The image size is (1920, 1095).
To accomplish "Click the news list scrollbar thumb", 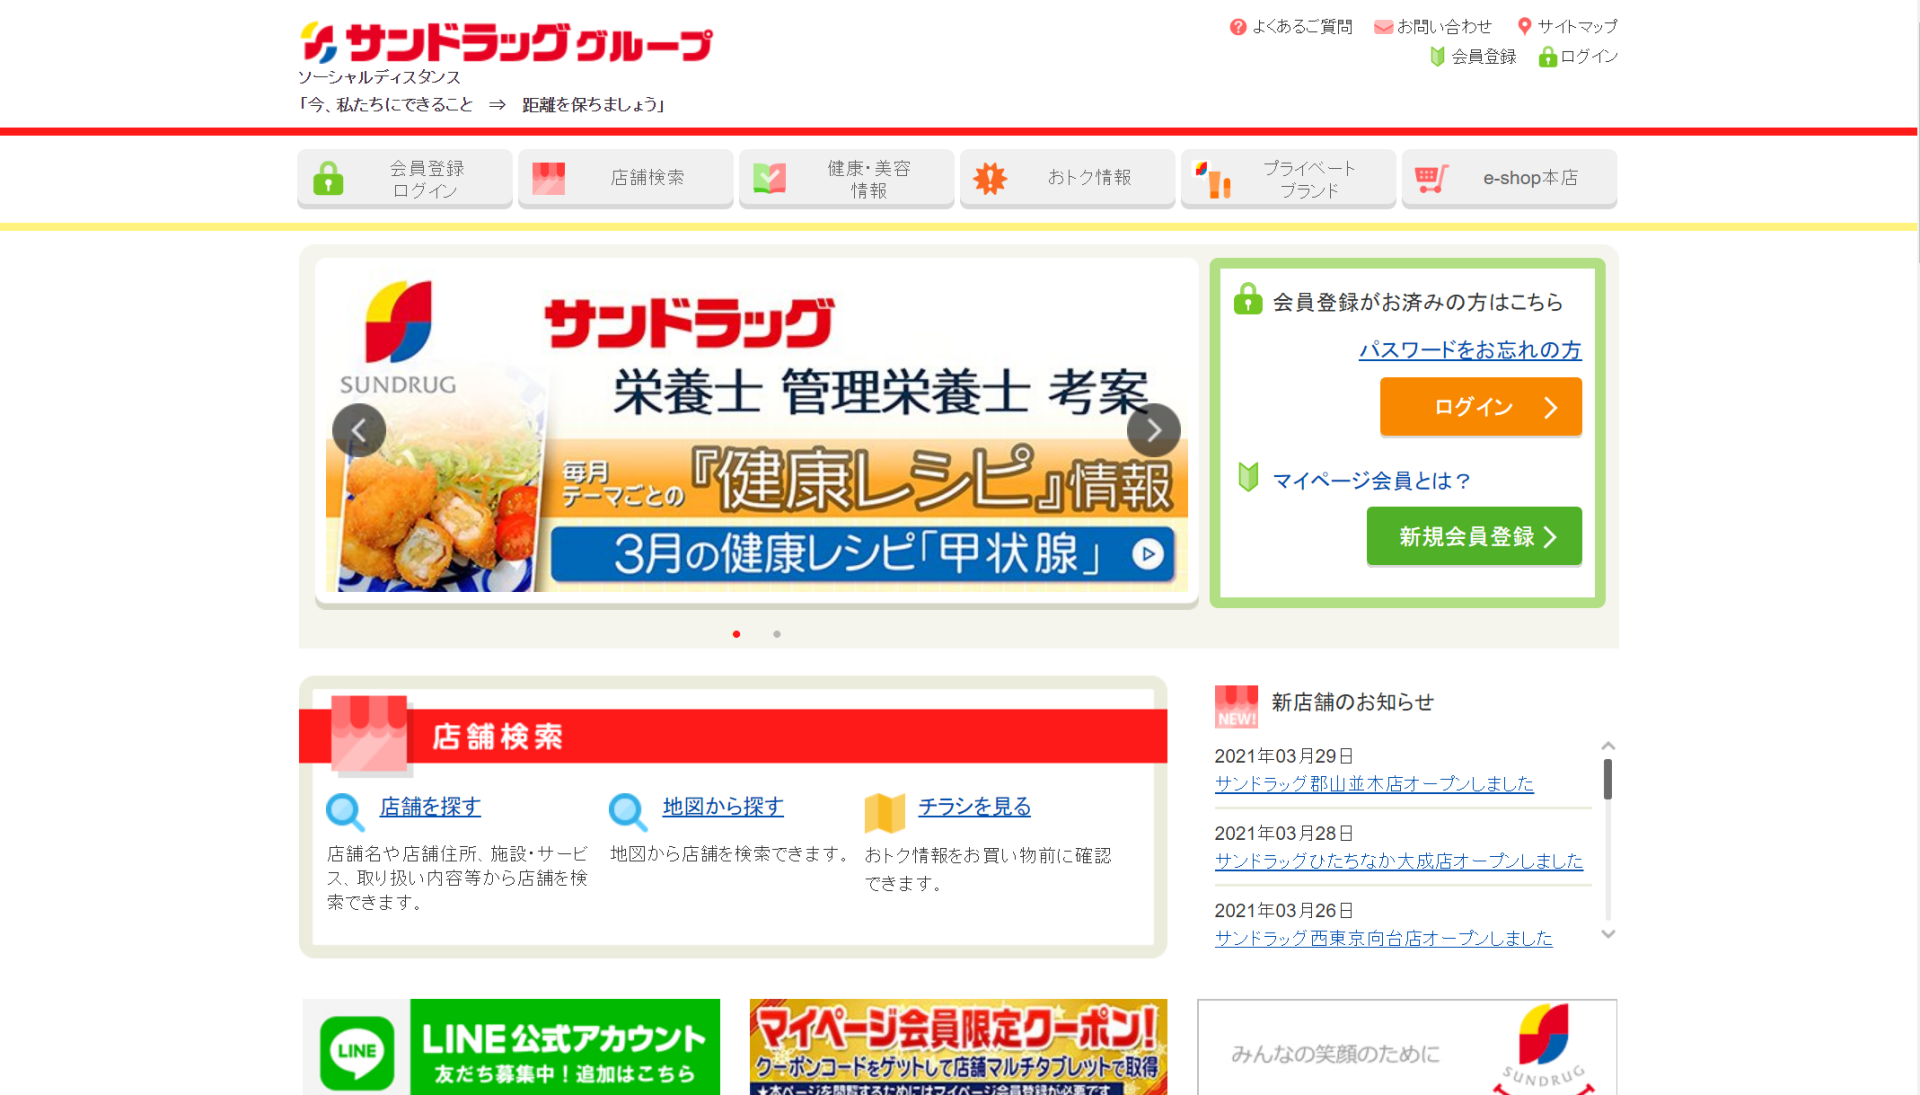I will click(x=1608, y=778).
